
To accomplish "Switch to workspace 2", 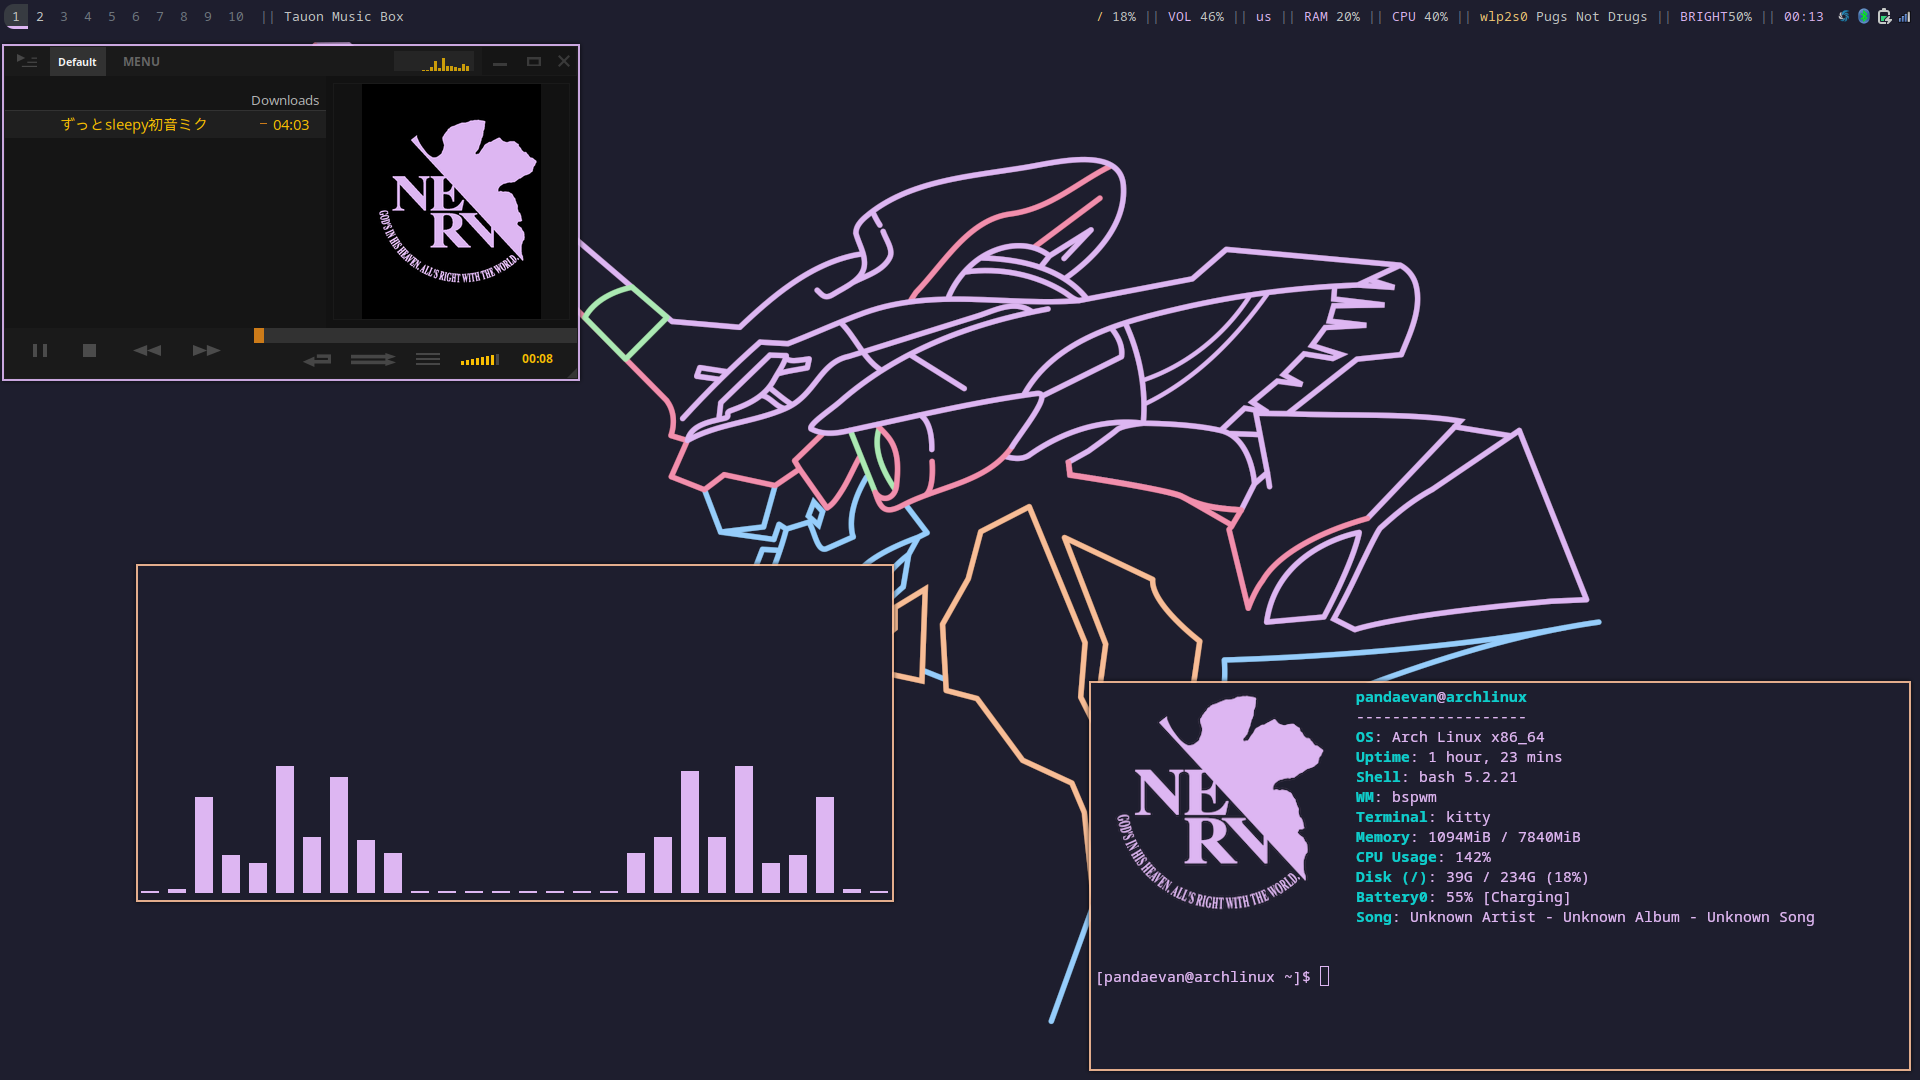I will (40, 17).
